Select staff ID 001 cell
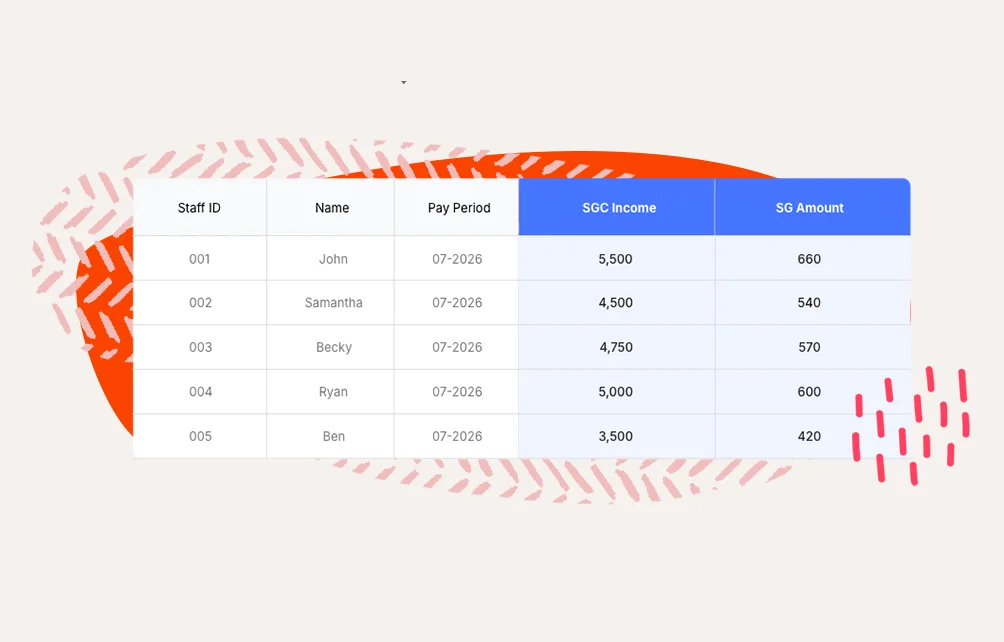The height and width of the screenshot is (642, 1004). click(200, 259)
